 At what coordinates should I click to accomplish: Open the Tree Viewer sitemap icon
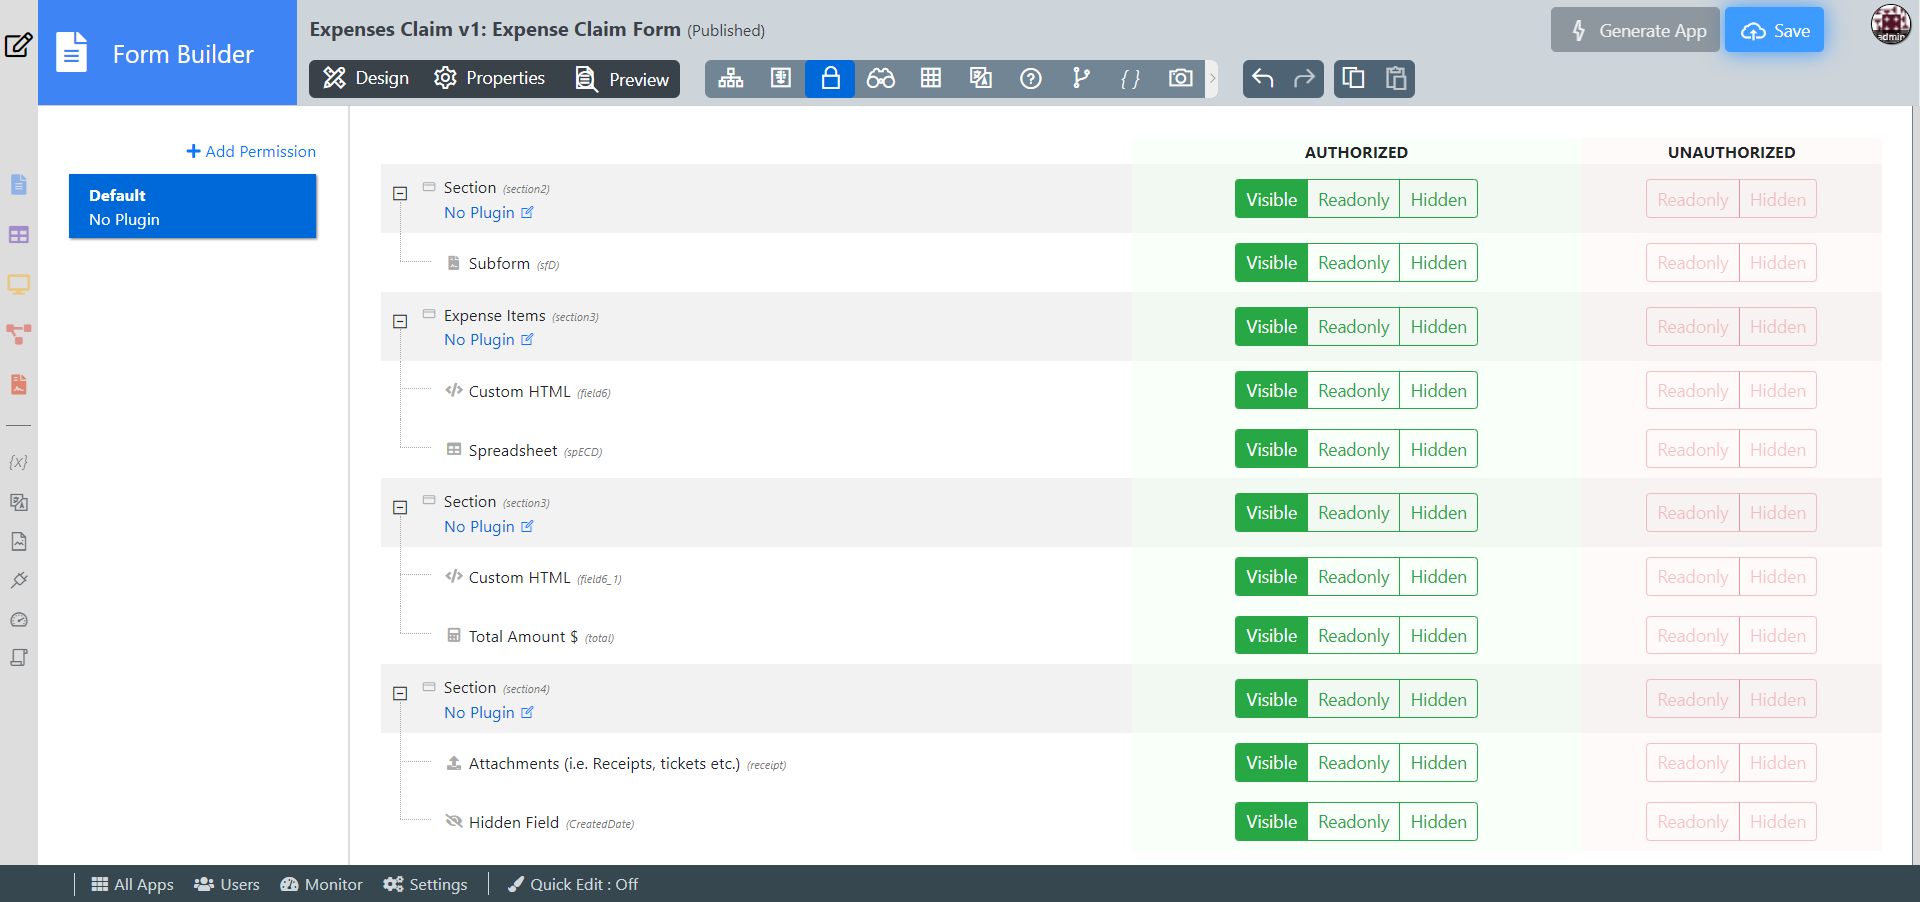coord(731,78)
